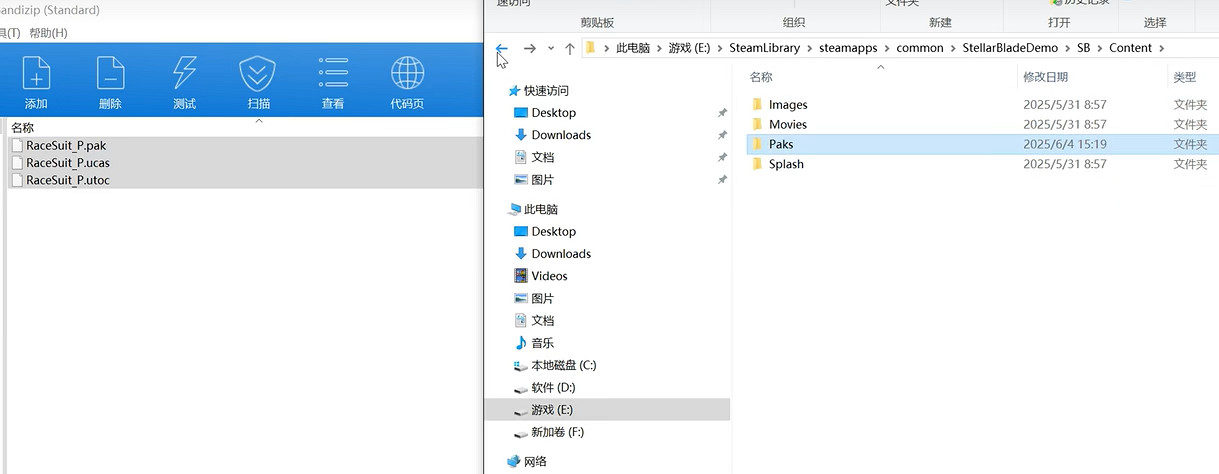Go up one folder level arrow

[570, 48]
